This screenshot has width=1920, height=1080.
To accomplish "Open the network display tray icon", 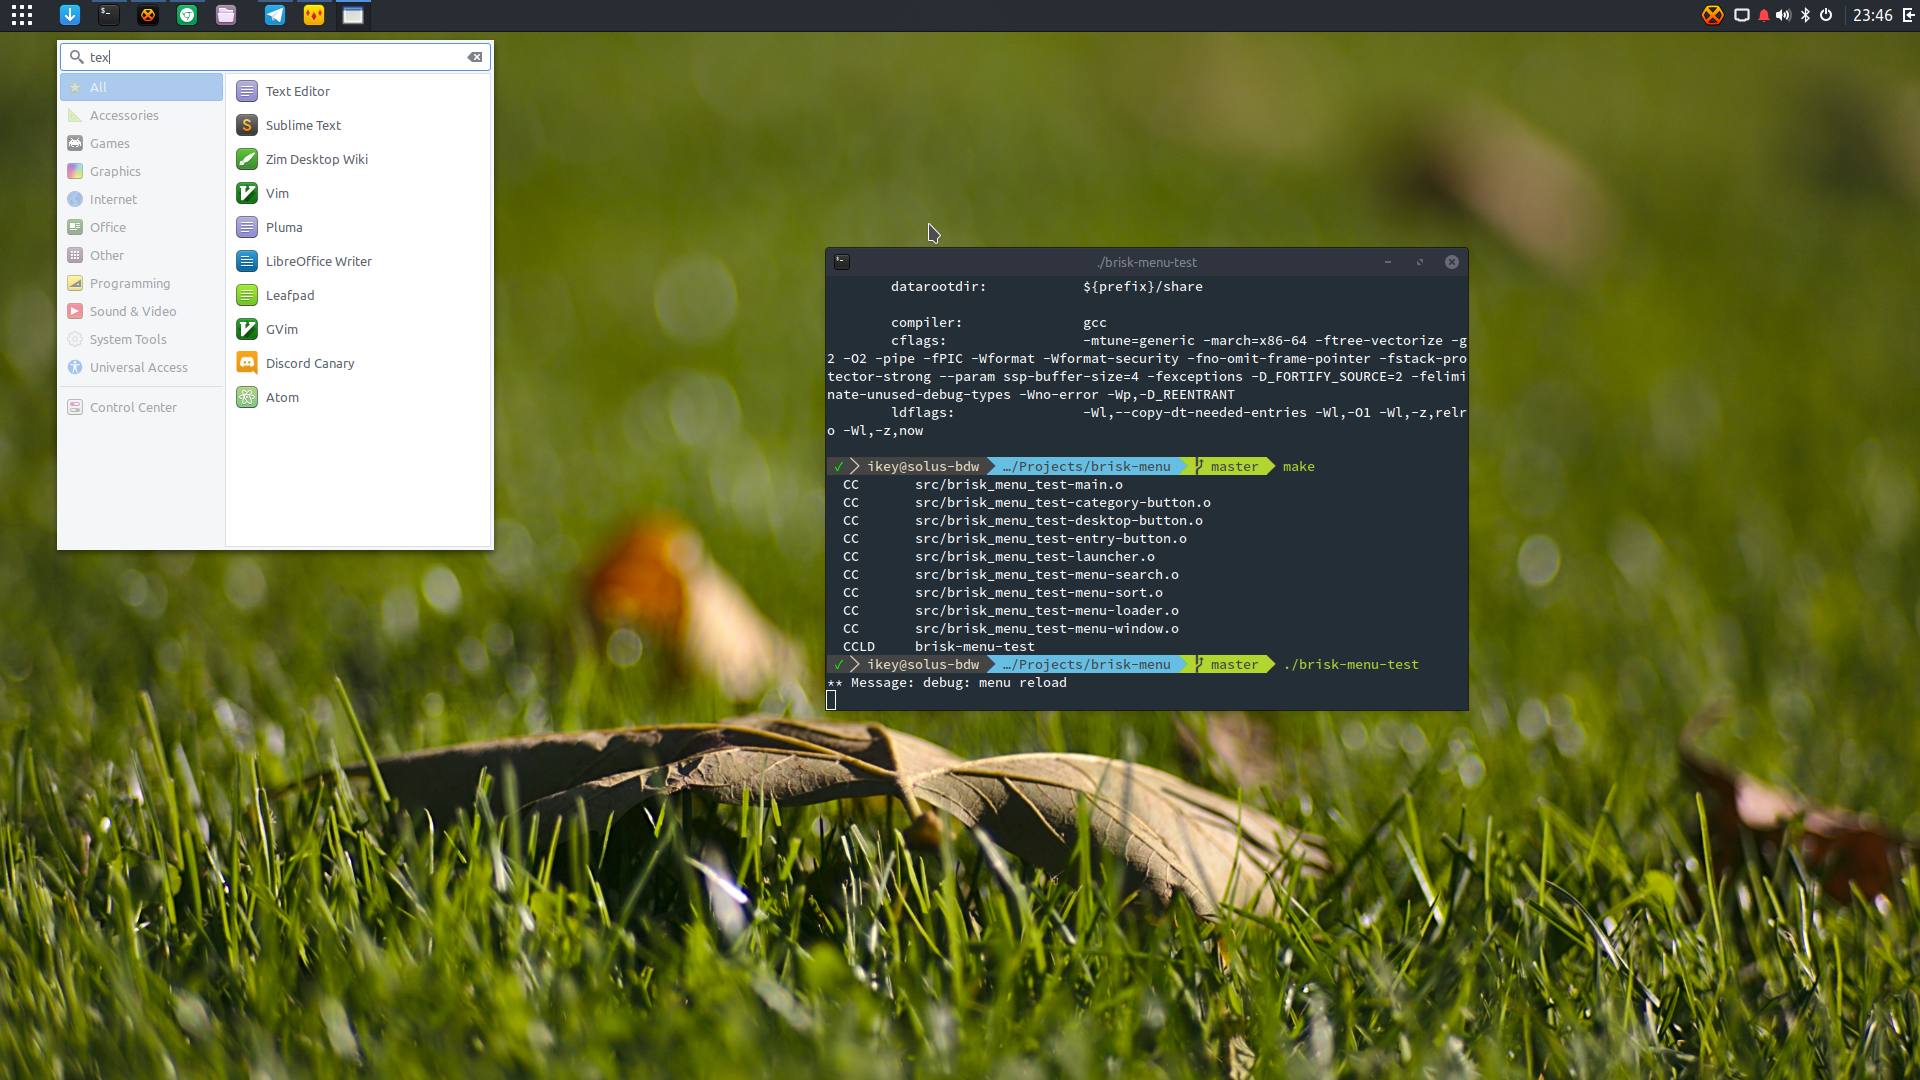I will 1742,15.
